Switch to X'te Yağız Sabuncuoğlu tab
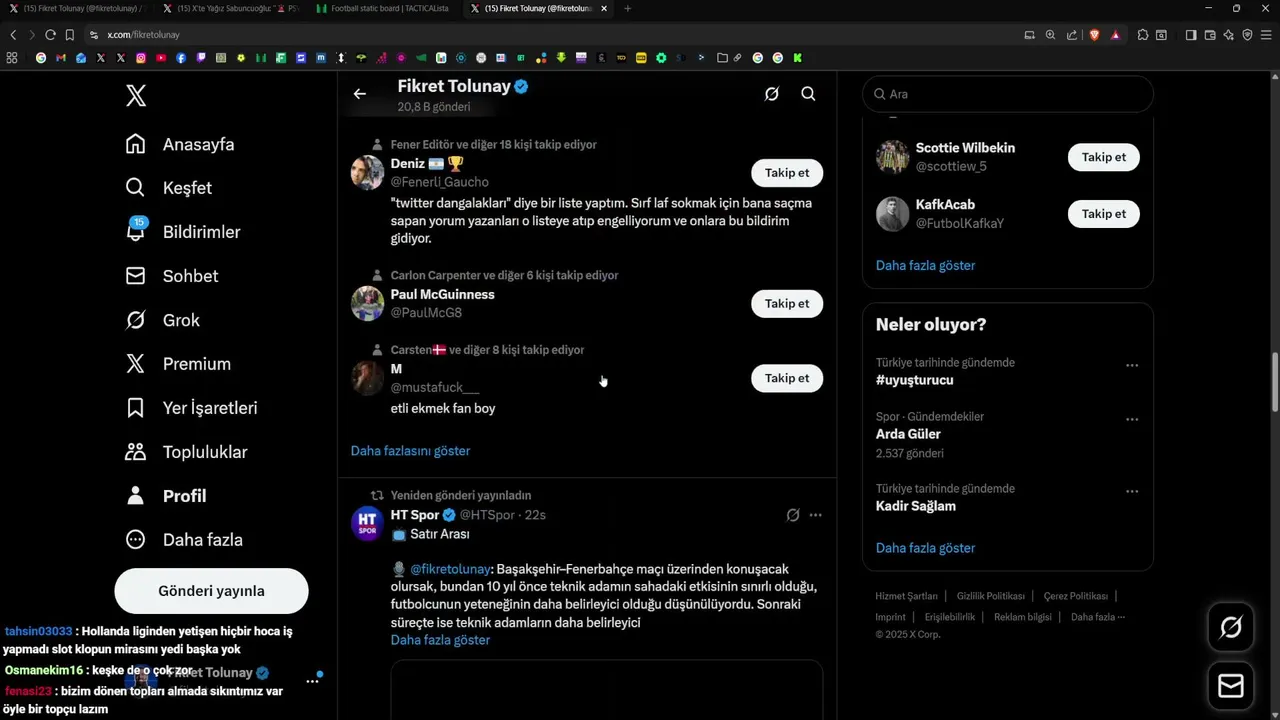Viewport: 1280px width, 720px height. click(230, 8)
